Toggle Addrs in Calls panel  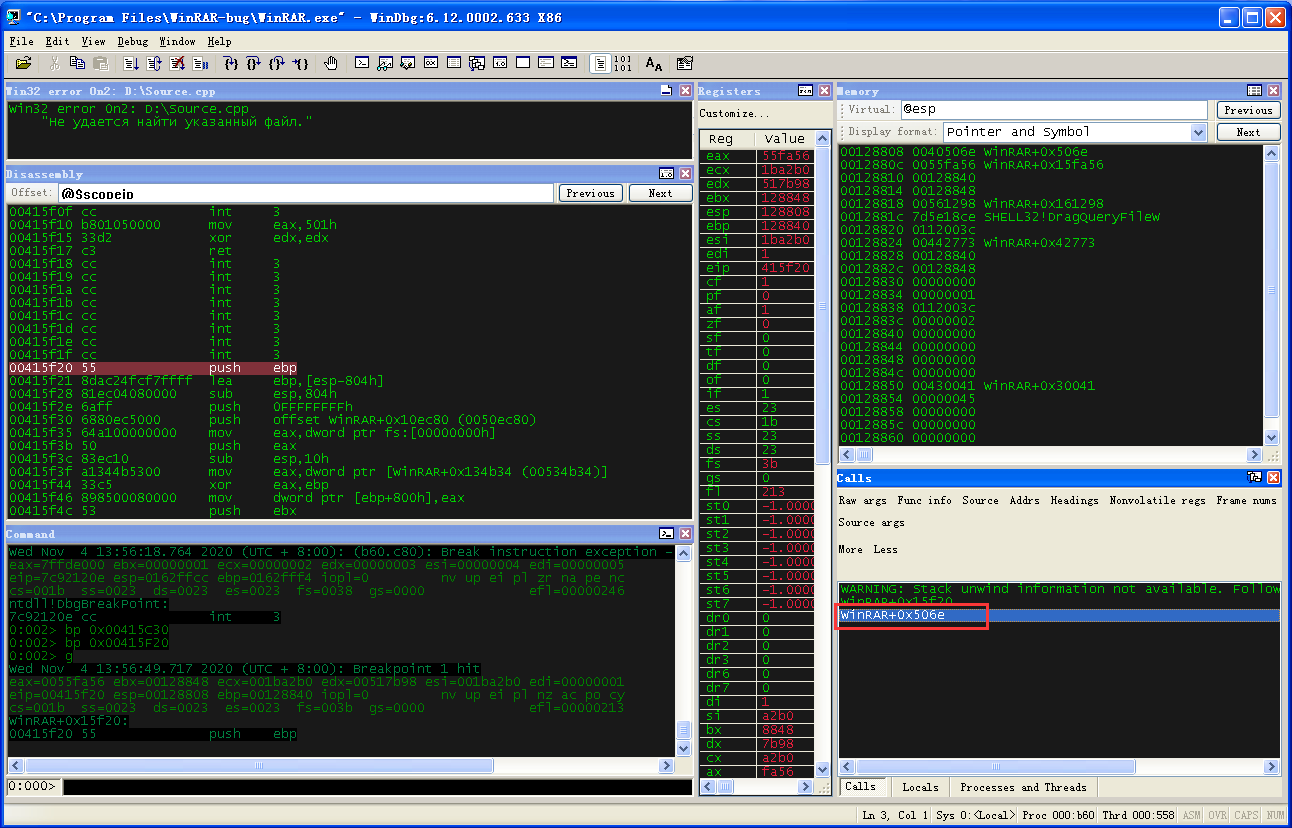(1025, 500)
